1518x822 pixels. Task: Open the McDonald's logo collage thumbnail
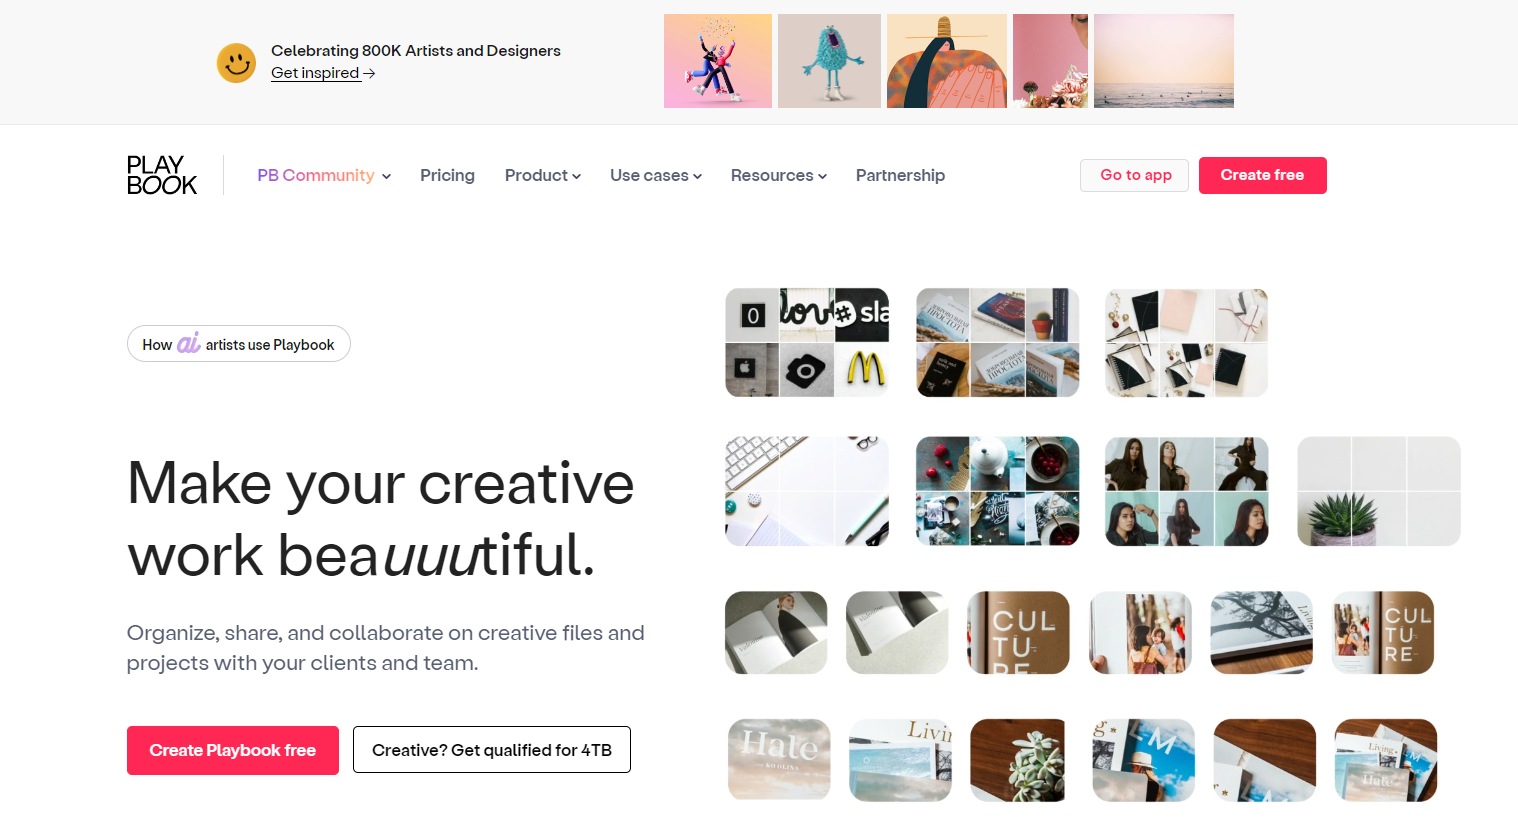[x=807, y=343]
